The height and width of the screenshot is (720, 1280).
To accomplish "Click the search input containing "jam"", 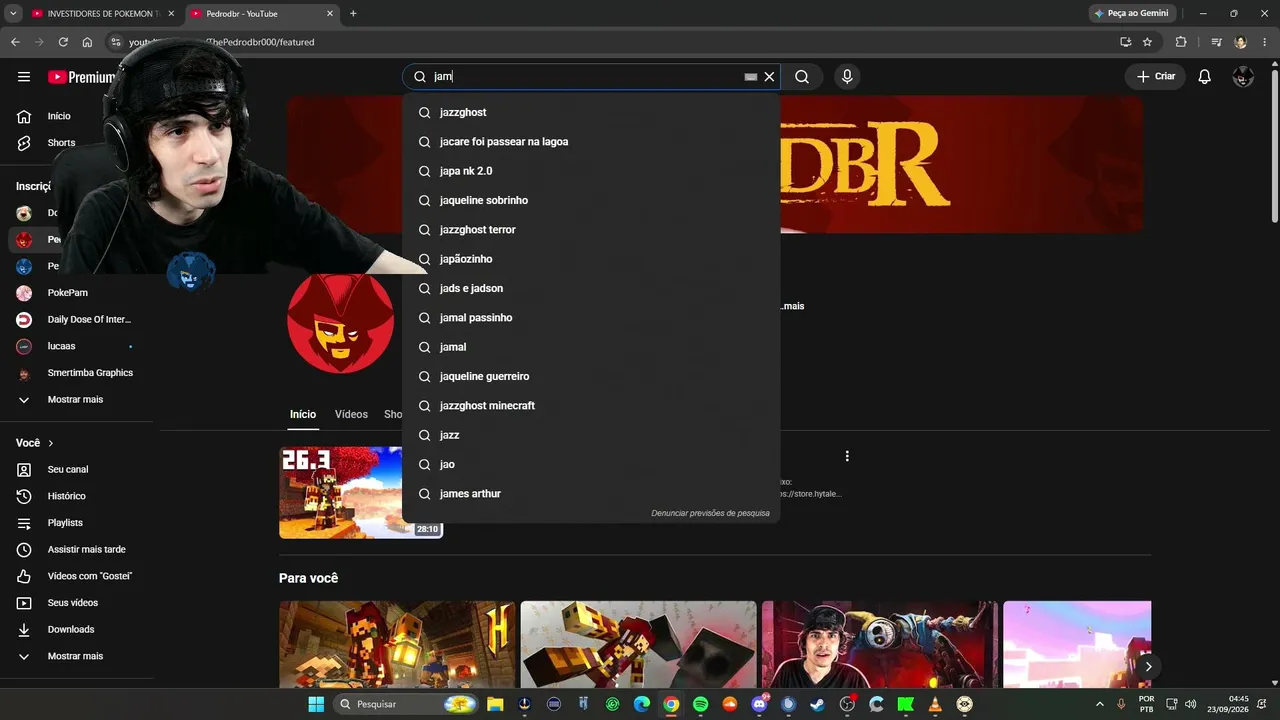I will [x=585, y=77].
